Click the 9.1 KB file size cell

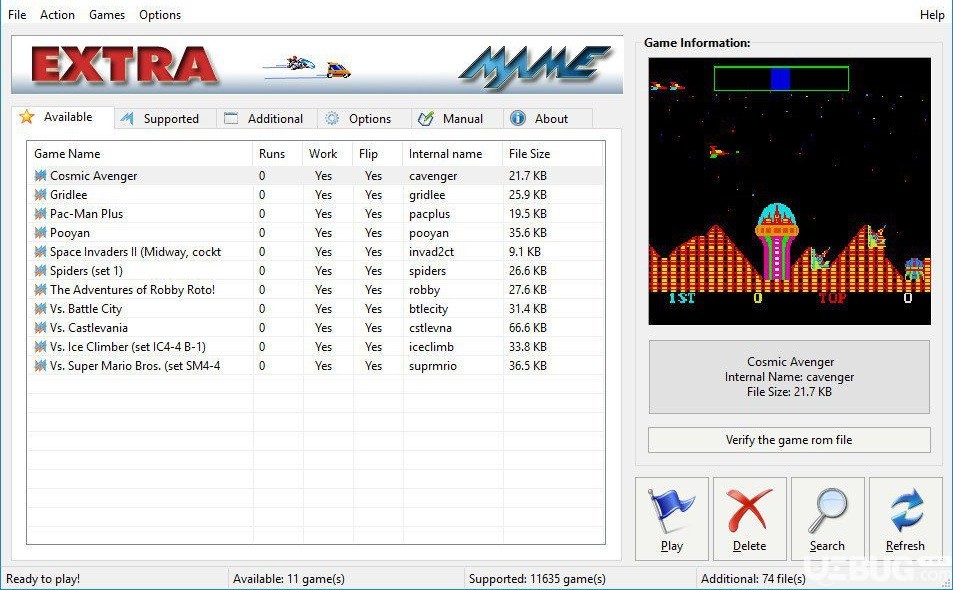coord(525,252)
